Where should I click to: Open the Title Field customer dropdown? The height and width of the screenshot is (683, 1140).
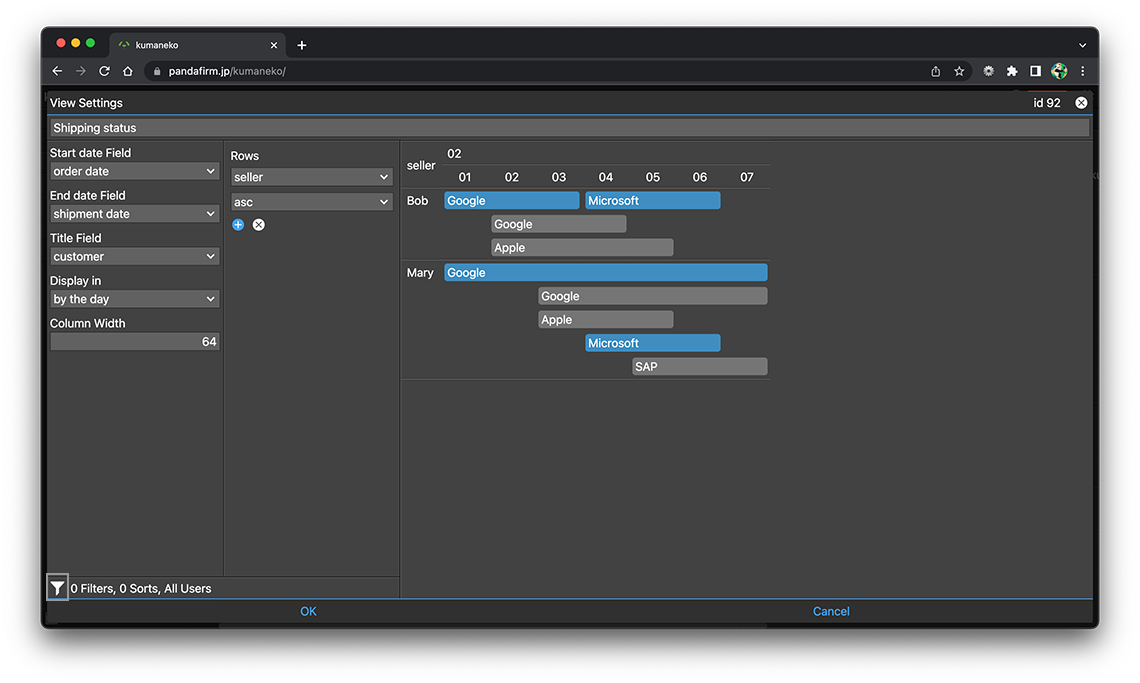point(134,257)
